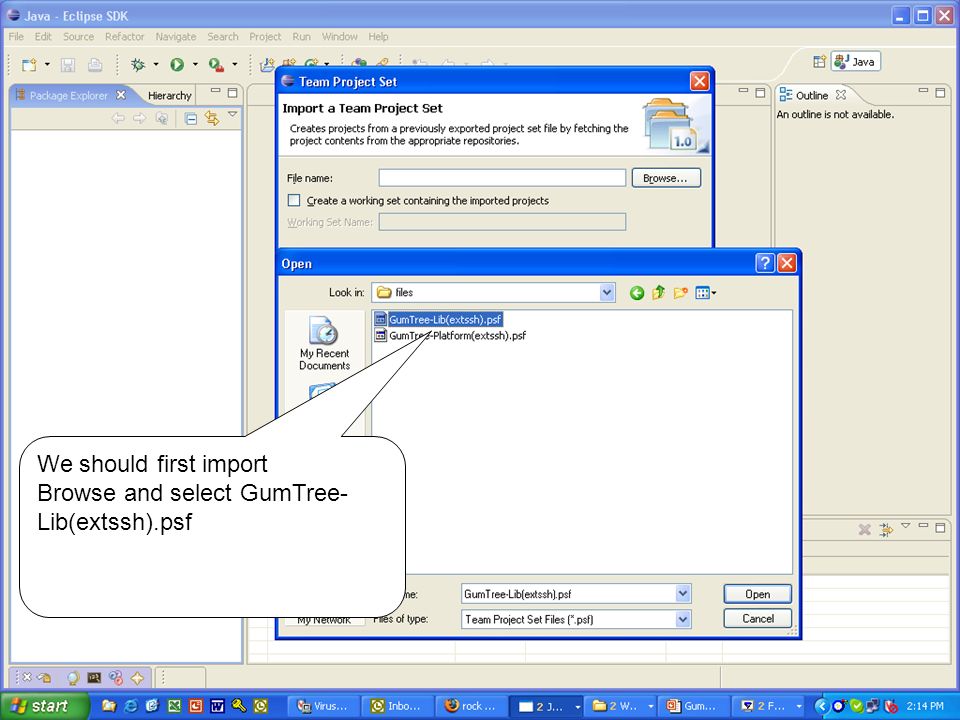Open the Search menu
The height and width of the screenshot is (720, 960).
(x=223, y=37)
